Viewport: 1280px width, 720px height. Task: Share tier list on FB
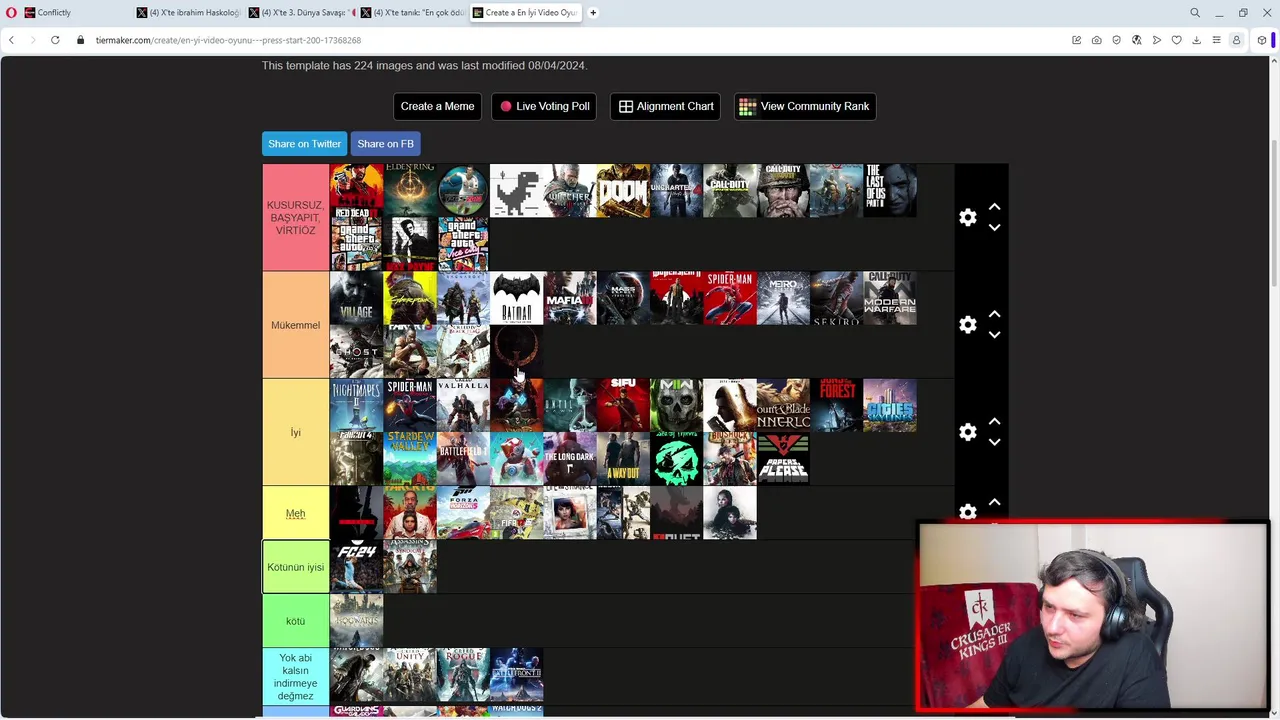click(385, 144)
